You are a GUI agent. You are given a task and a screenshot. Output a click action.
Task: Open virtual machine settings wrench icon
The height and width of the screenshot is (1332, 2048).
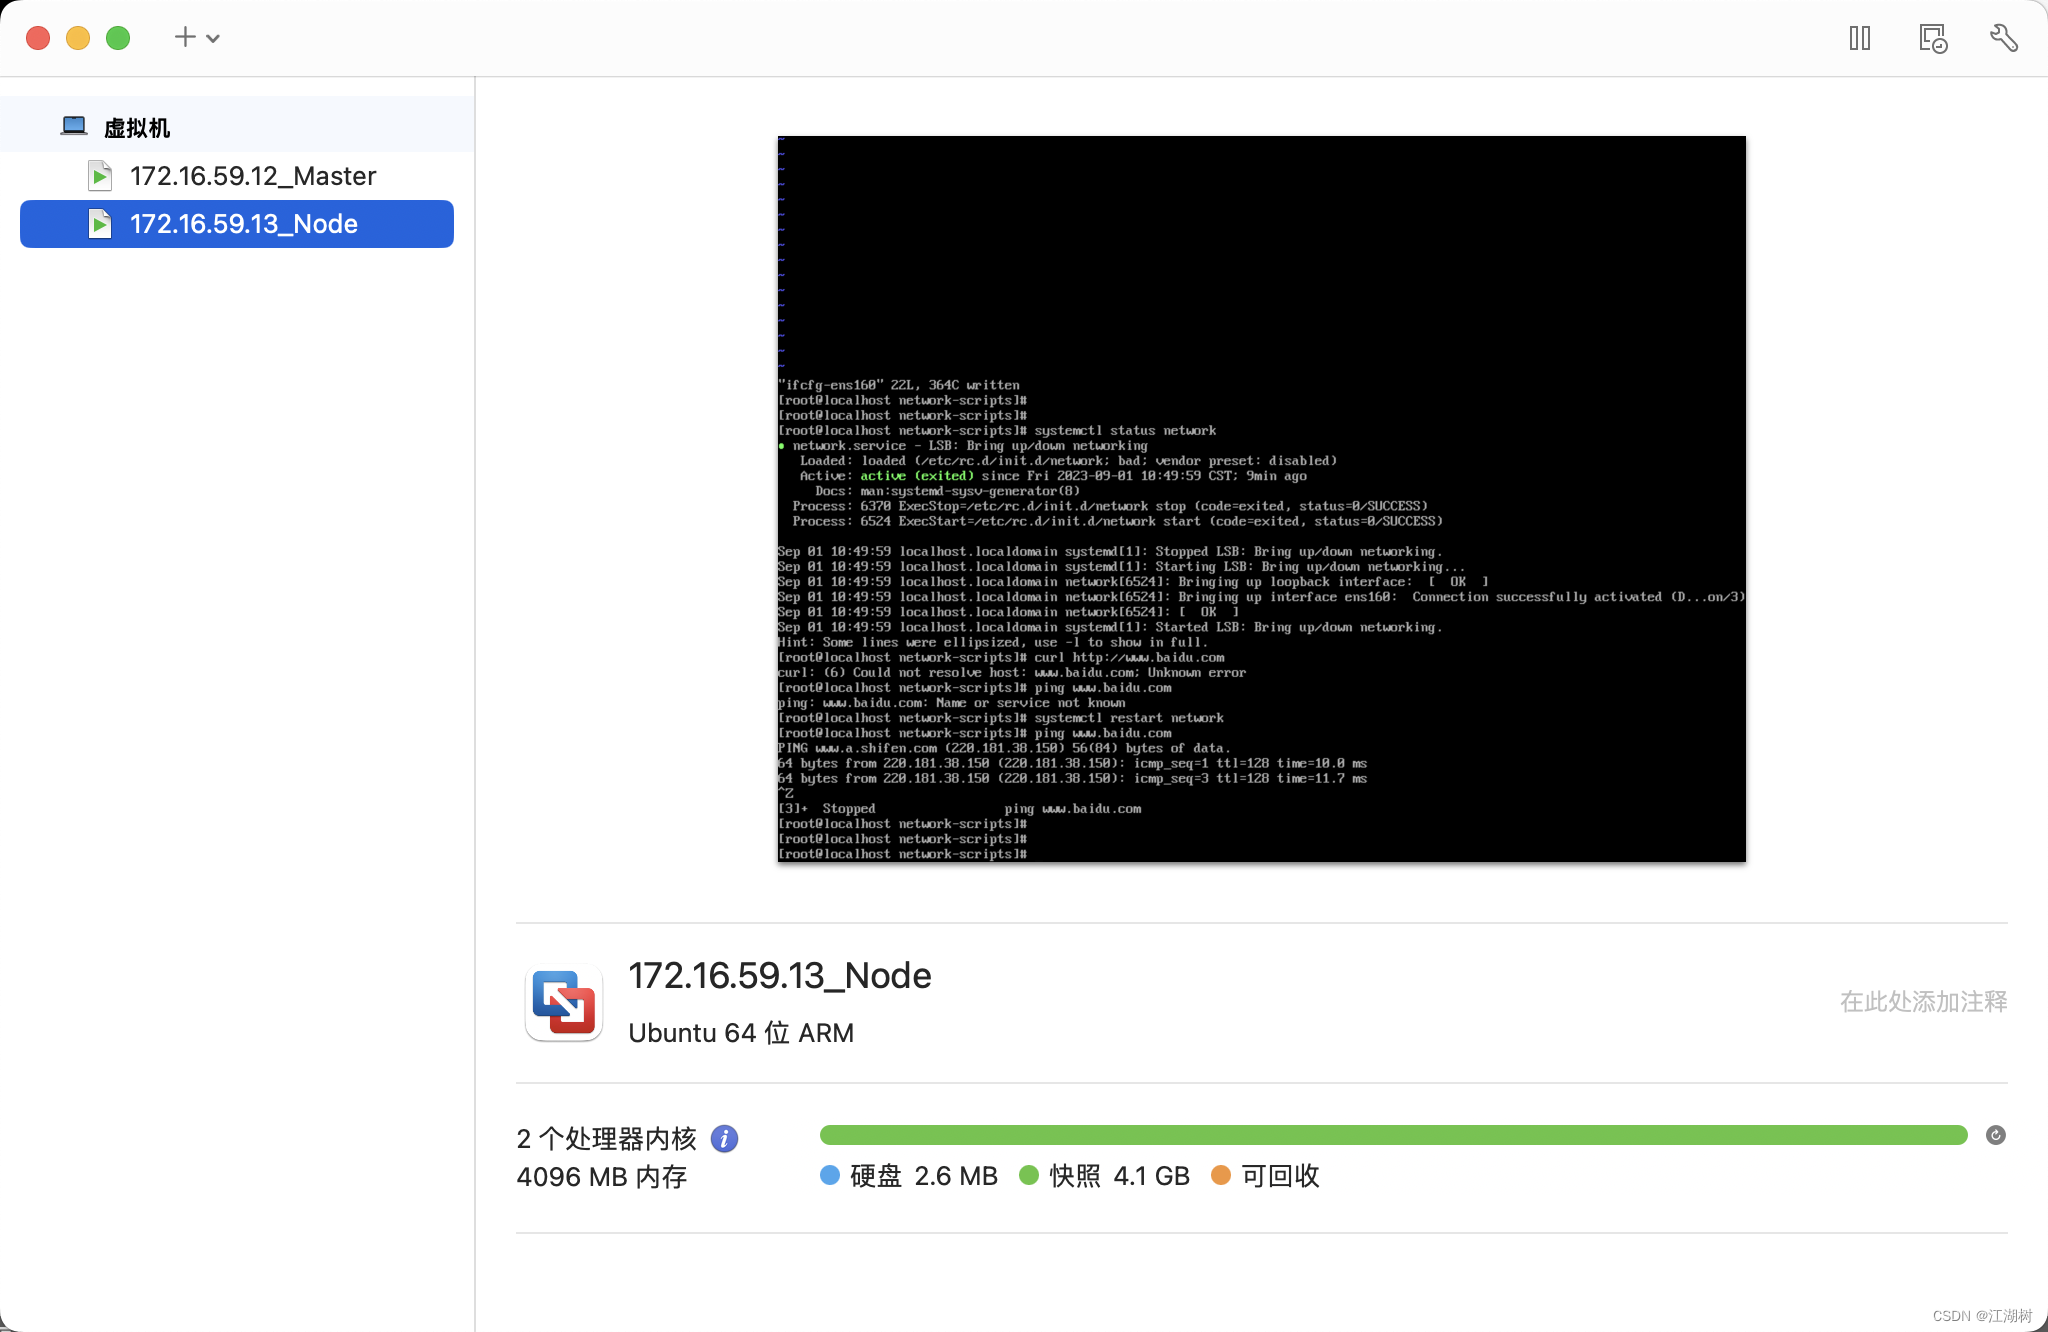point(2004,38)
